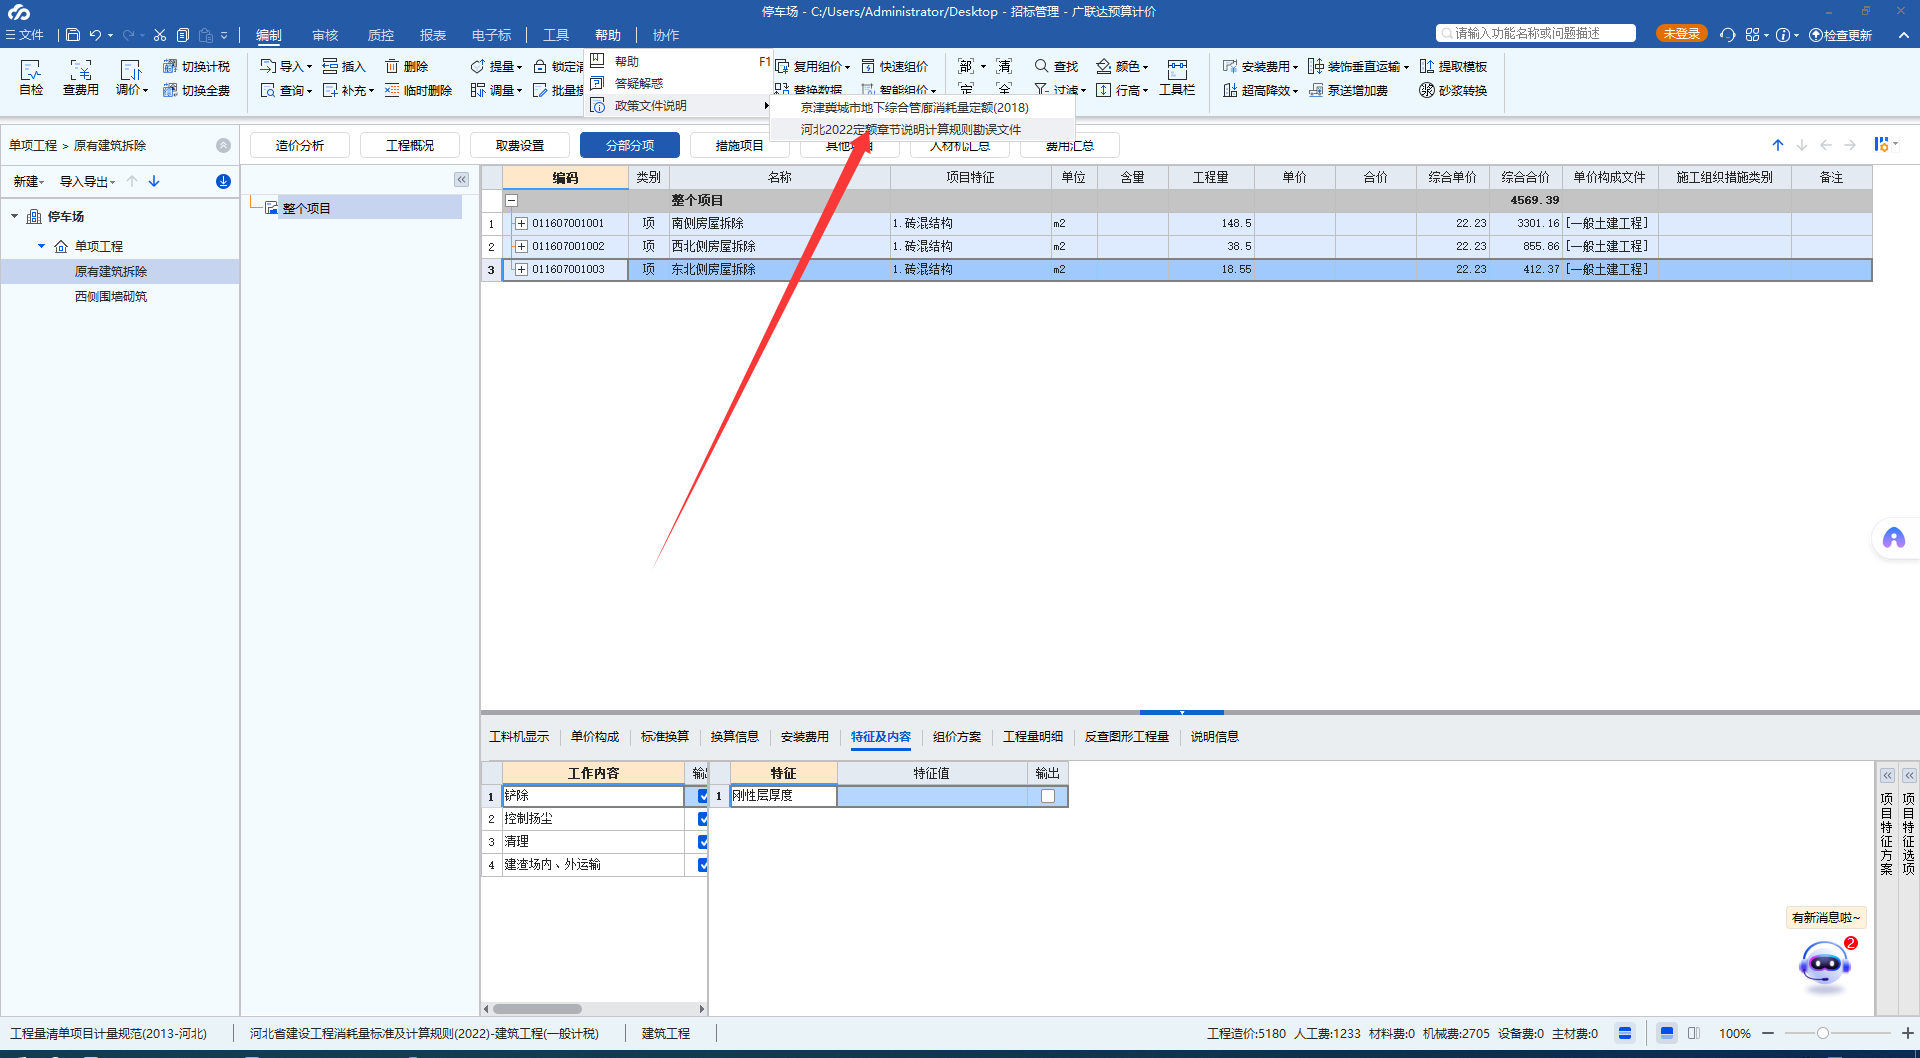Switch to the 工程量明细 bottom tab
The height and width of the screenshot is (1058, 1920).
tap(1033, 737)
